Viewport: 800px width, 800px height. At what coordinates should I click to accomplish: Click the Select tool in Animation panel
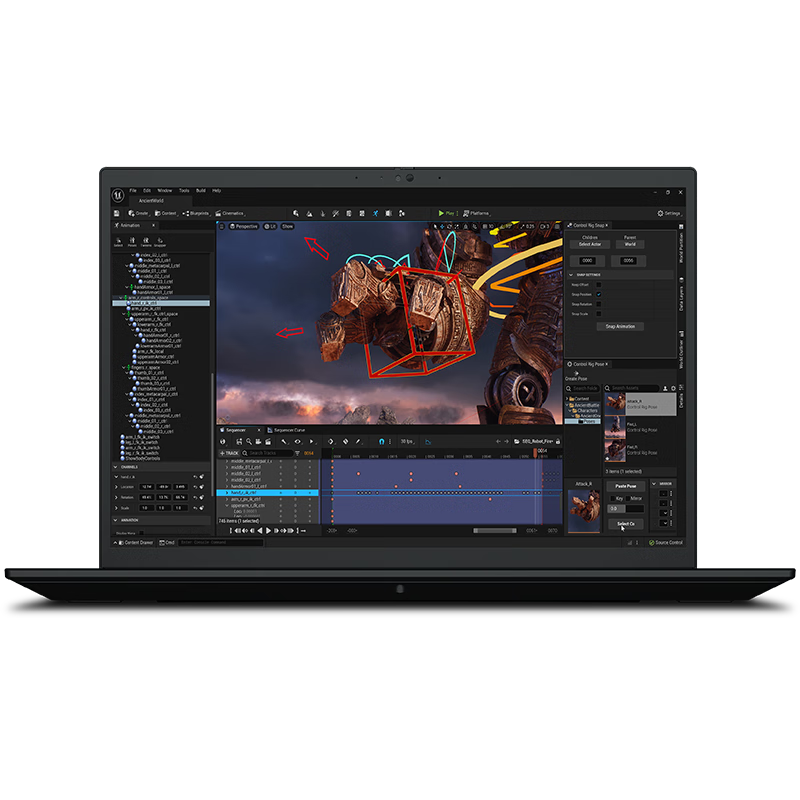(x=118, y=242)
